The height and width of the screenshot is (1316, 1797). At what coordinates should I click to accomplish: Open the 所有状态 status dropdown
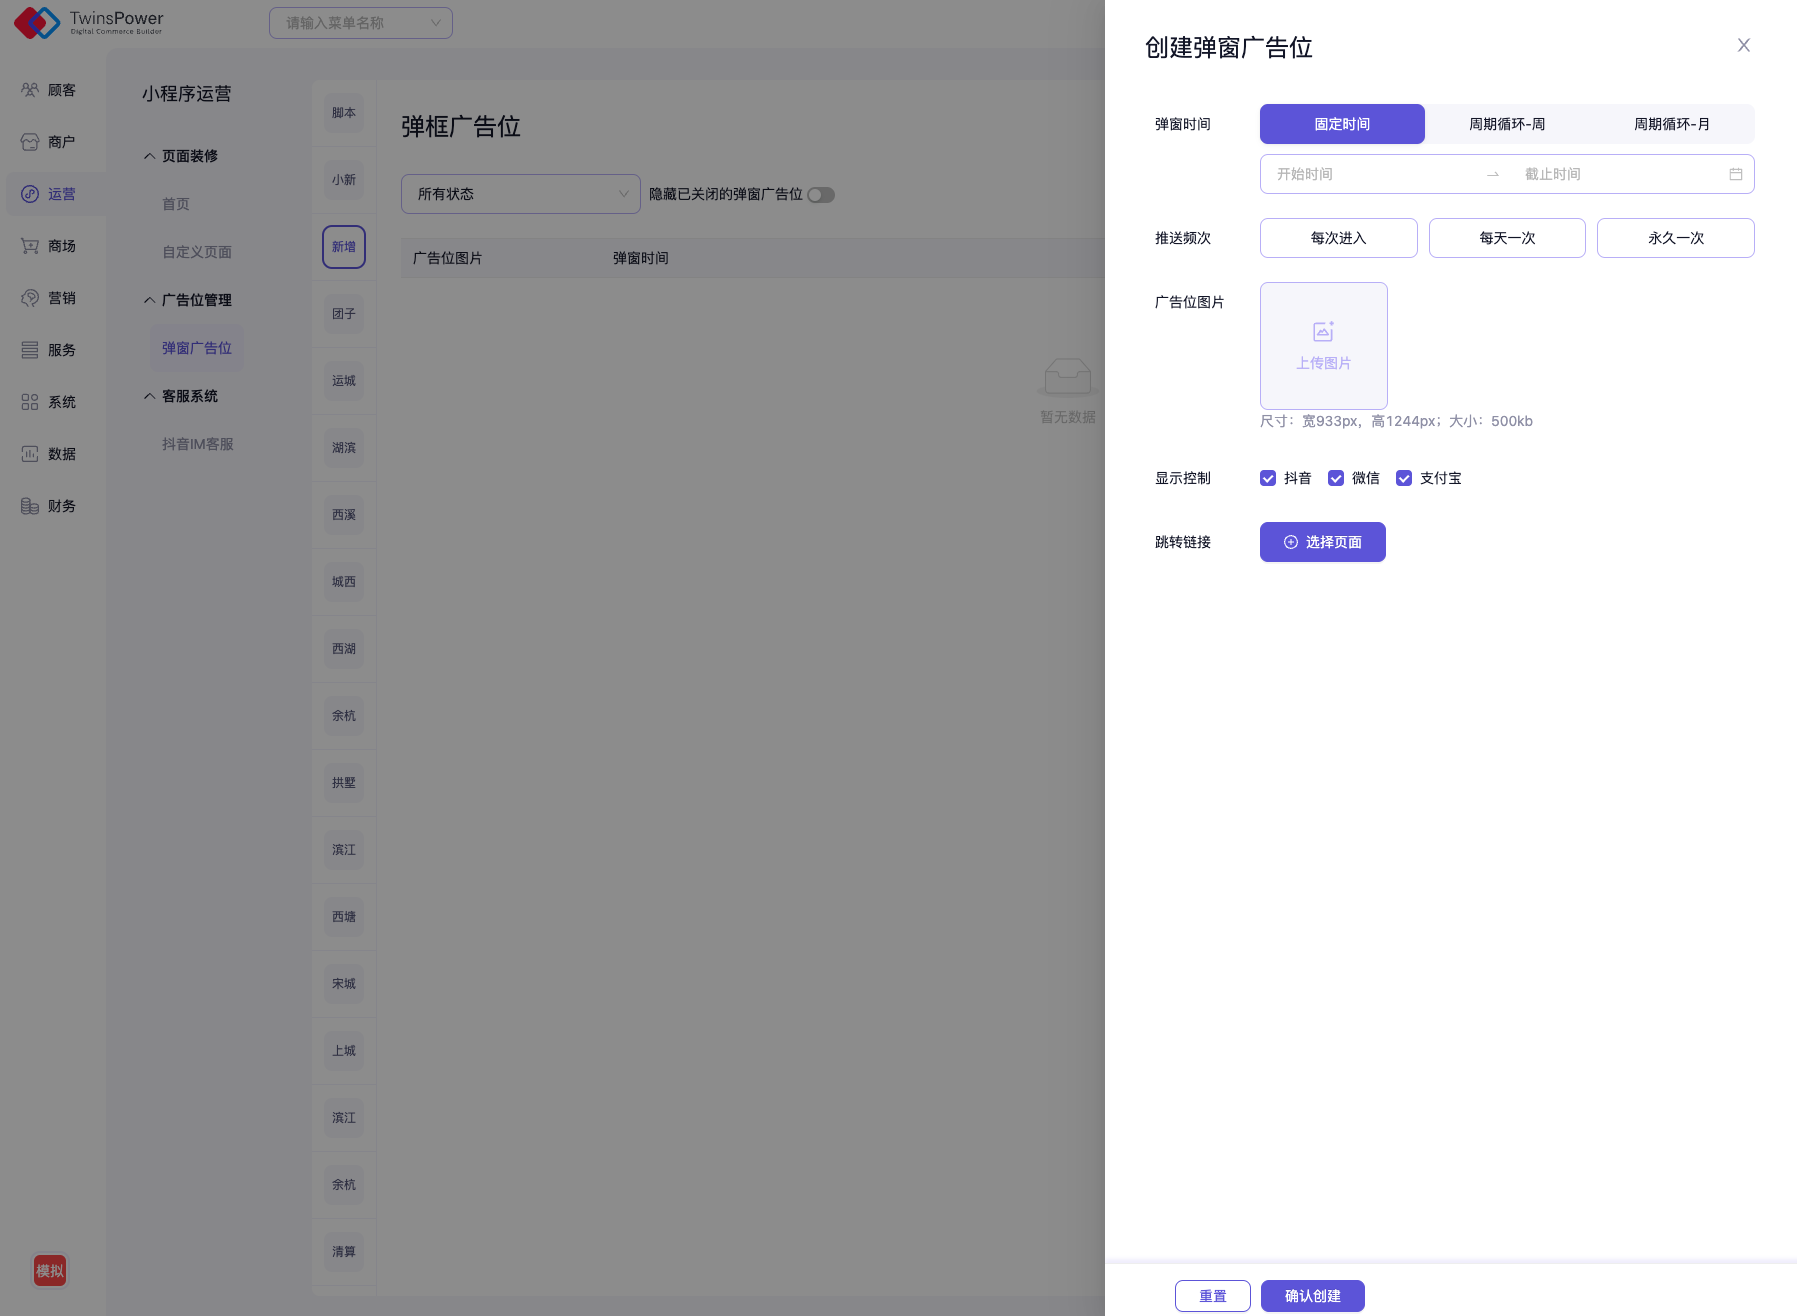click(520, 194)
